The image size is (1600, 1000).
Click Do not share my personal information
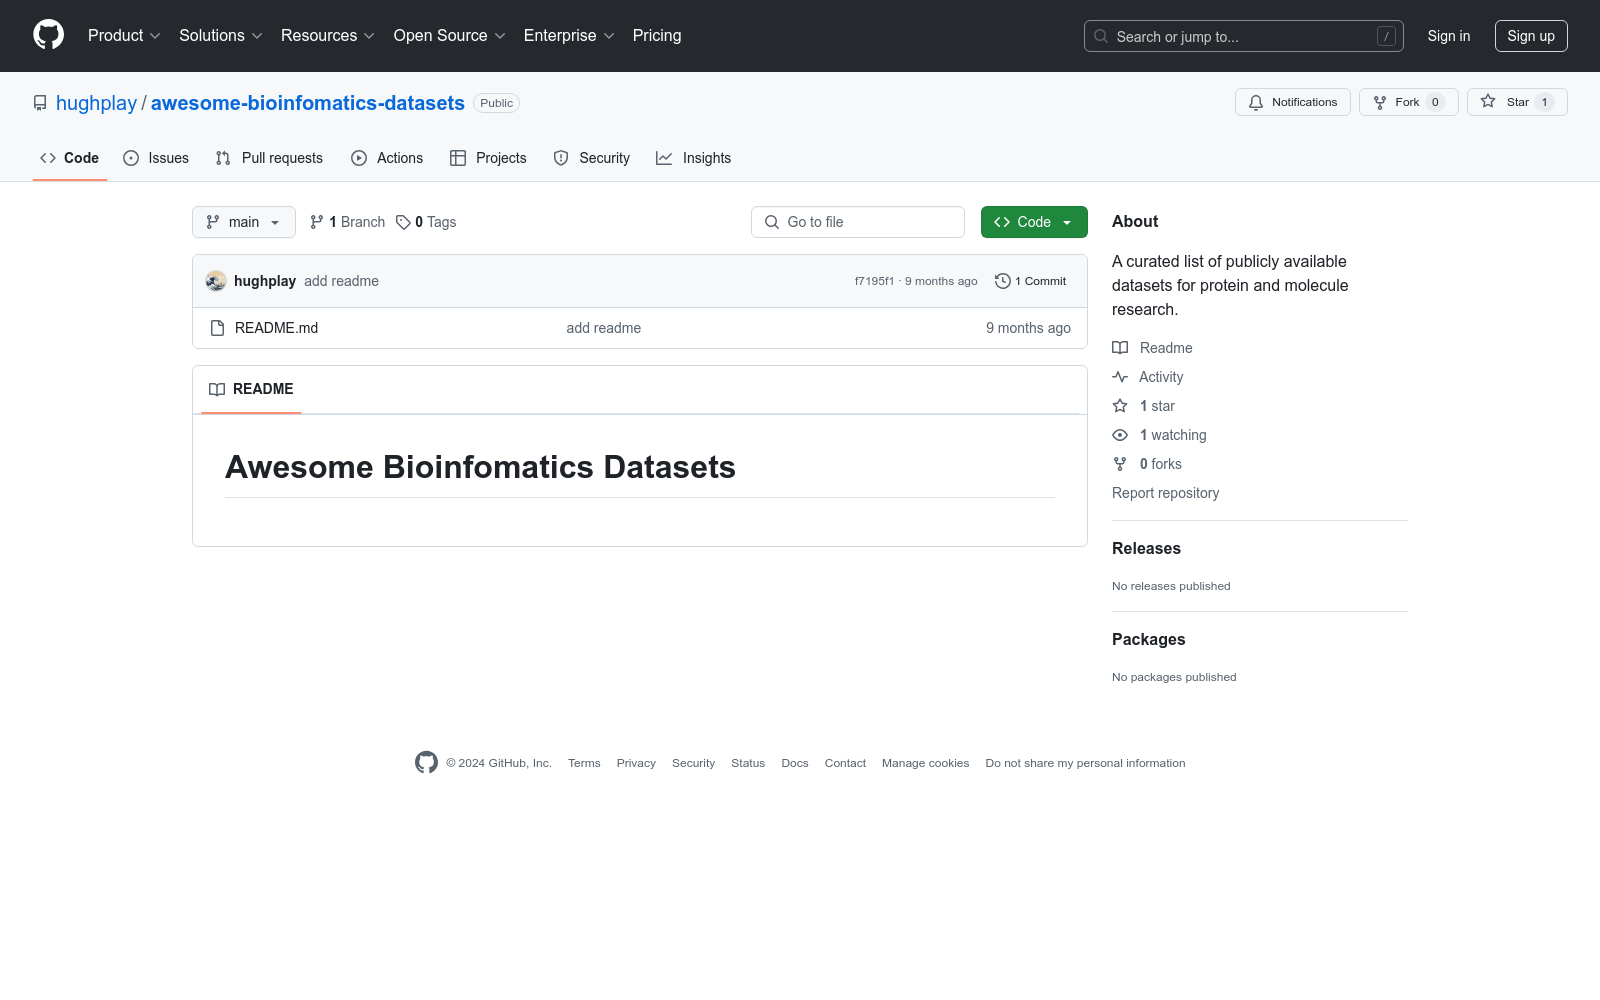click(1085, 763)
